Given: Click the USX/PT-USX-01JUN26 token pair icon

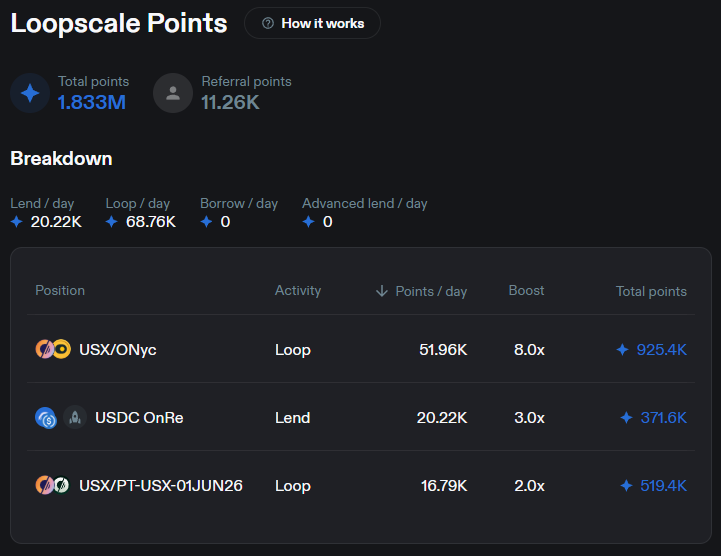Looking at the screenshot, I should [x=52, y=485].
